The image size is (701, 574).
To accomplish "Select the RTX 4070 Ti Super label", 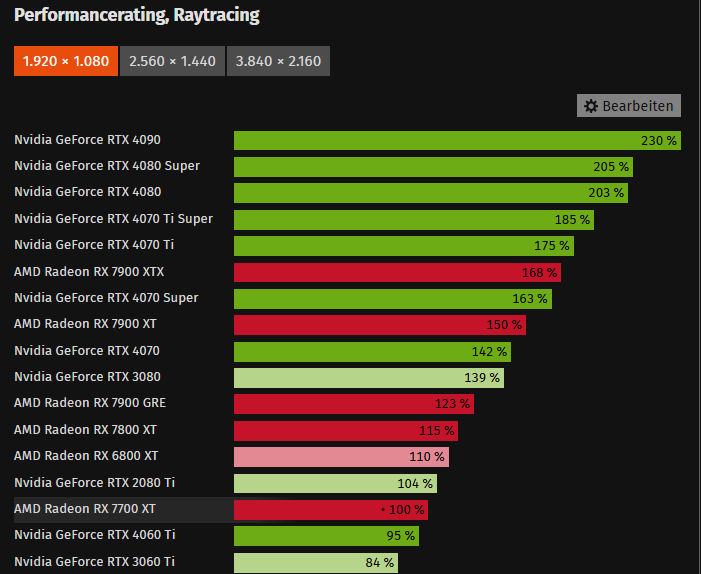I will (x=113, y=219).
